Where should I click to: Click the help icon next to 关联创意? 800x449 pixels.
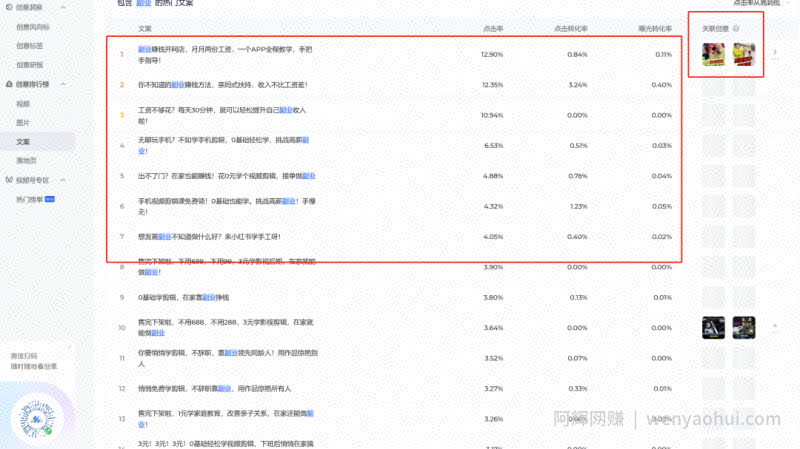point(736,29)
